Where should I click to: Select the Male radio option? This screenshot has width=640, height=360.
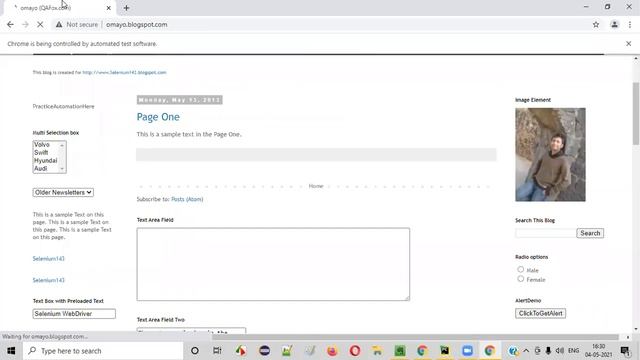coord(520,269)
